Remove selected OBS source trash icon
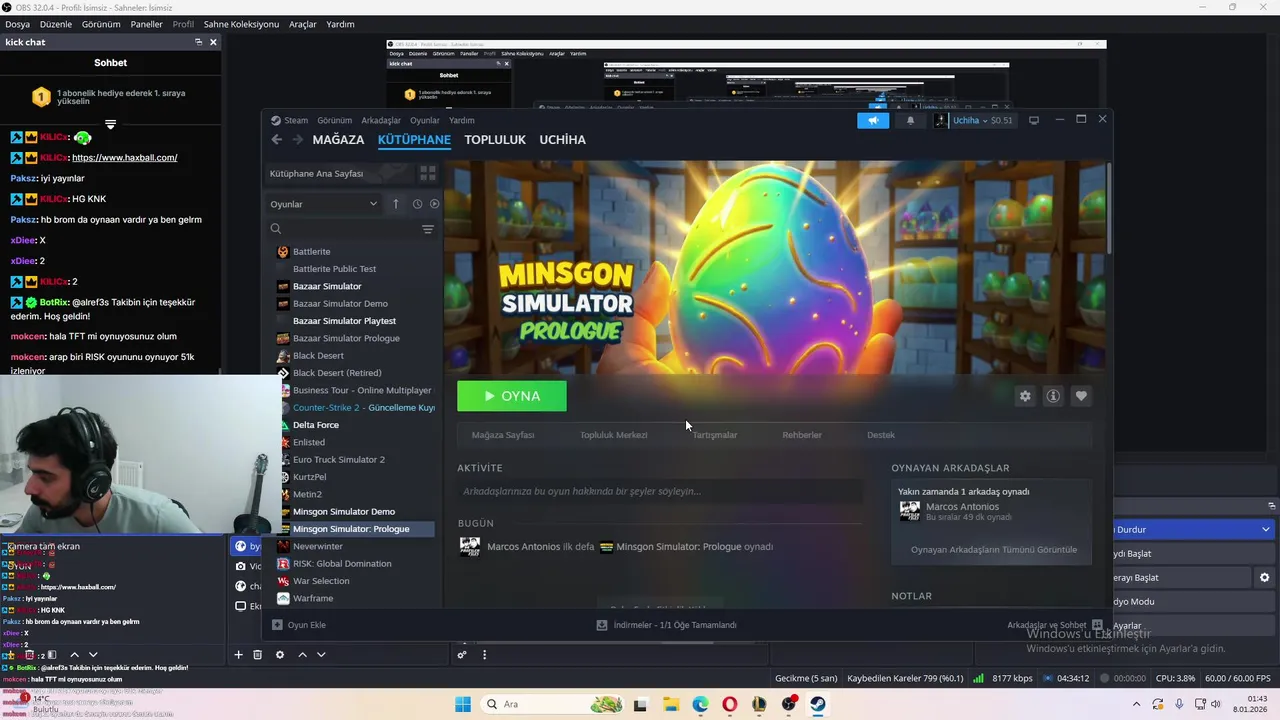 [257, 655]
